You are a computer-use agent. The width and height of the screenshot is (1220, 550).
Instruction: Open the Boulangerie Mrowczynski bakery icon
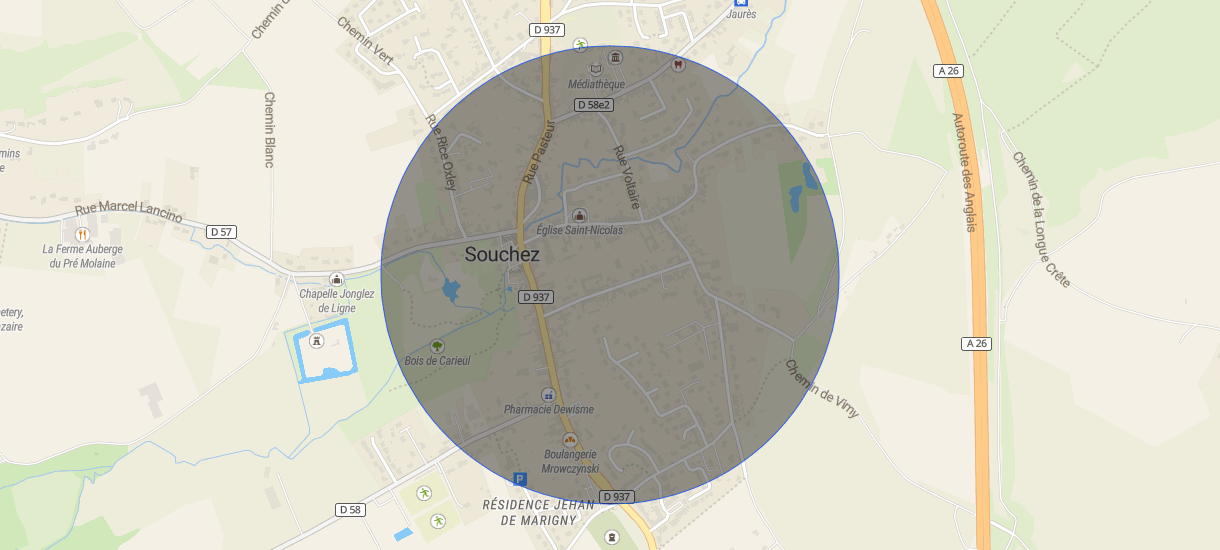(570, 439)
